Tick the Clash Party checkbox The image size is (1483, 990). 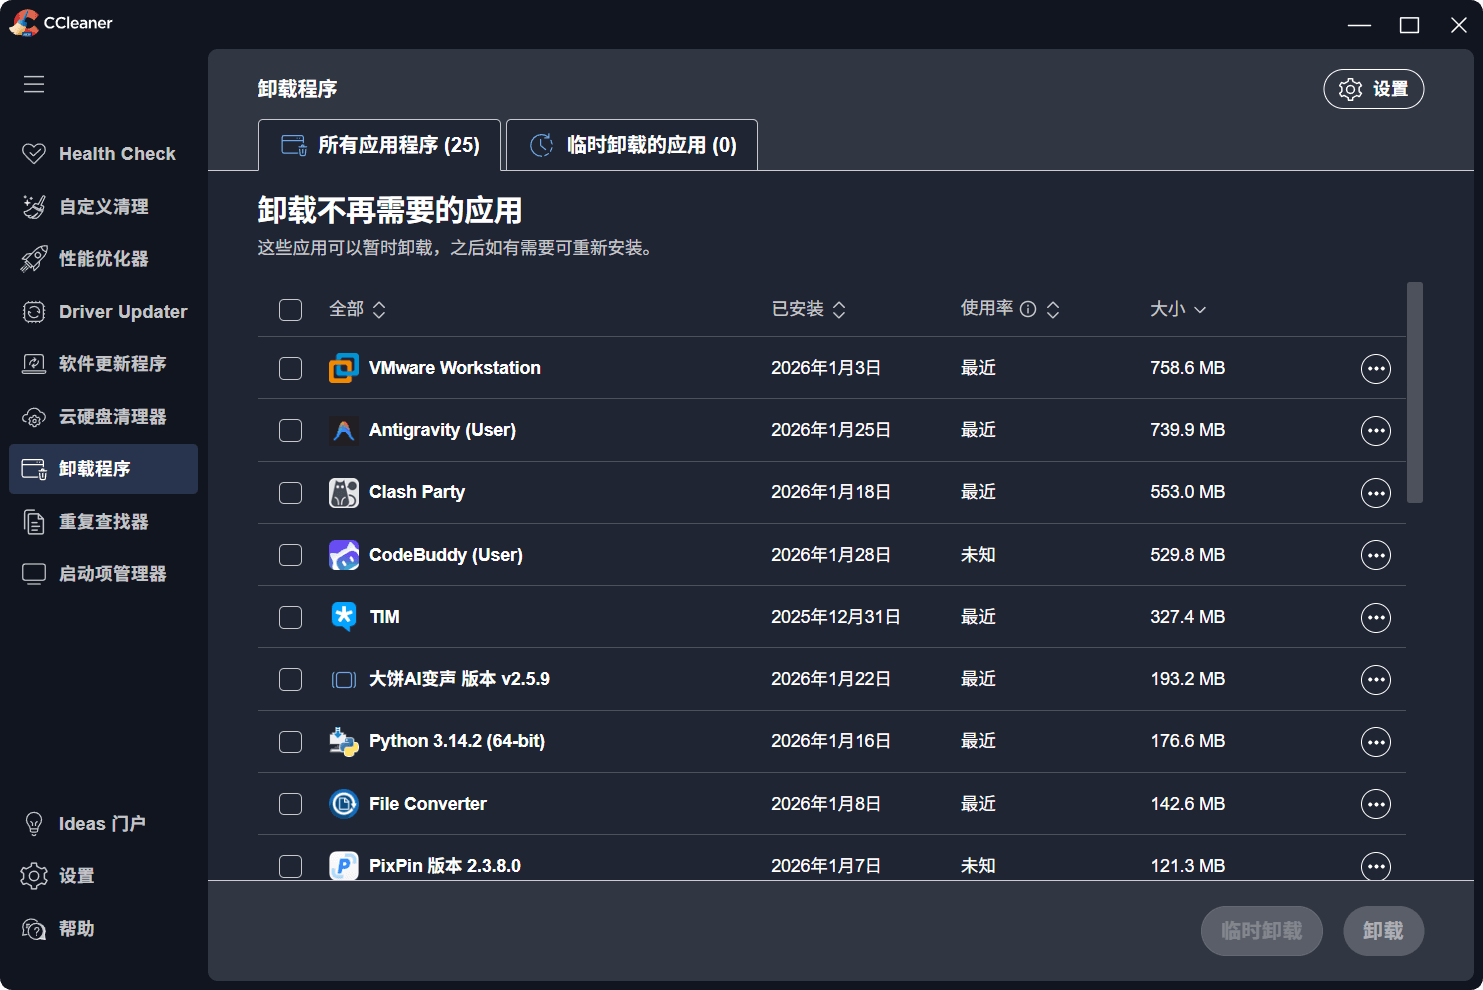tap(291, 493)
